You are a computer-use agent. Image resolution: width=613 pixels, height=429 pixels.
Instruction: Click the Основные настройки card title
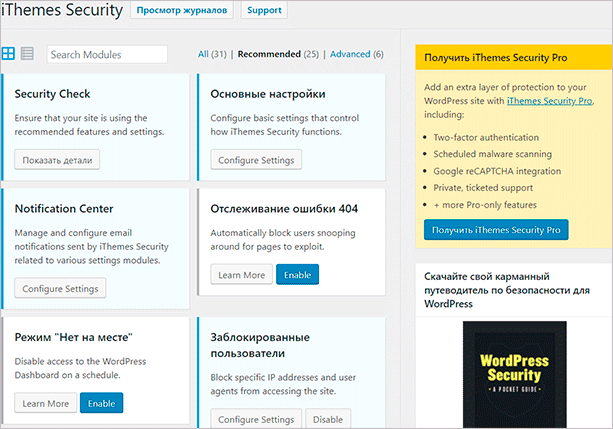pos(268,94)
